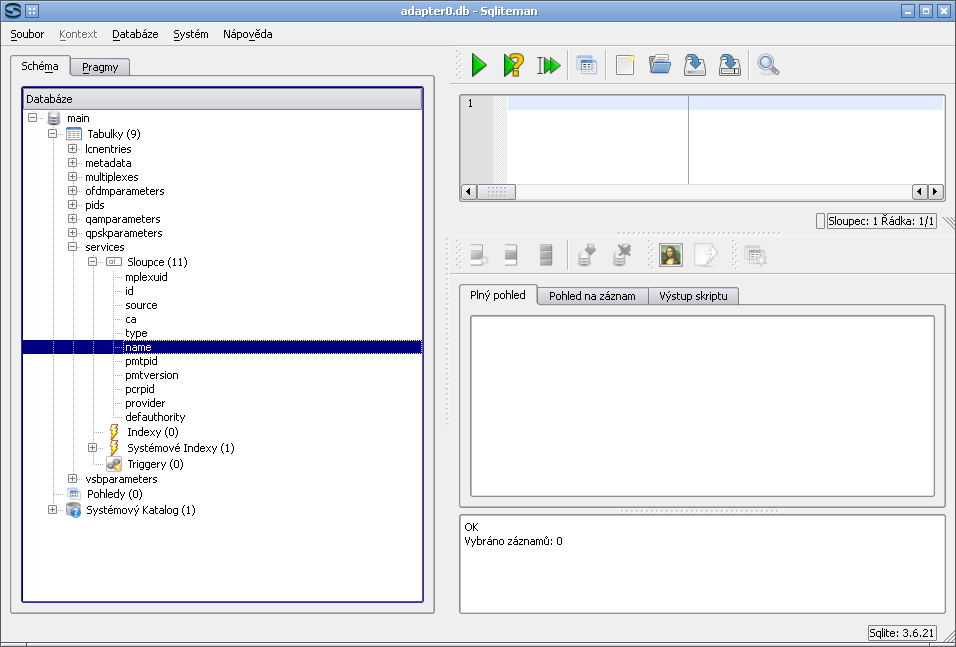Switch to Pohled na záznam tab
Viewport: 956px width, 647px height.
(592, 296)
